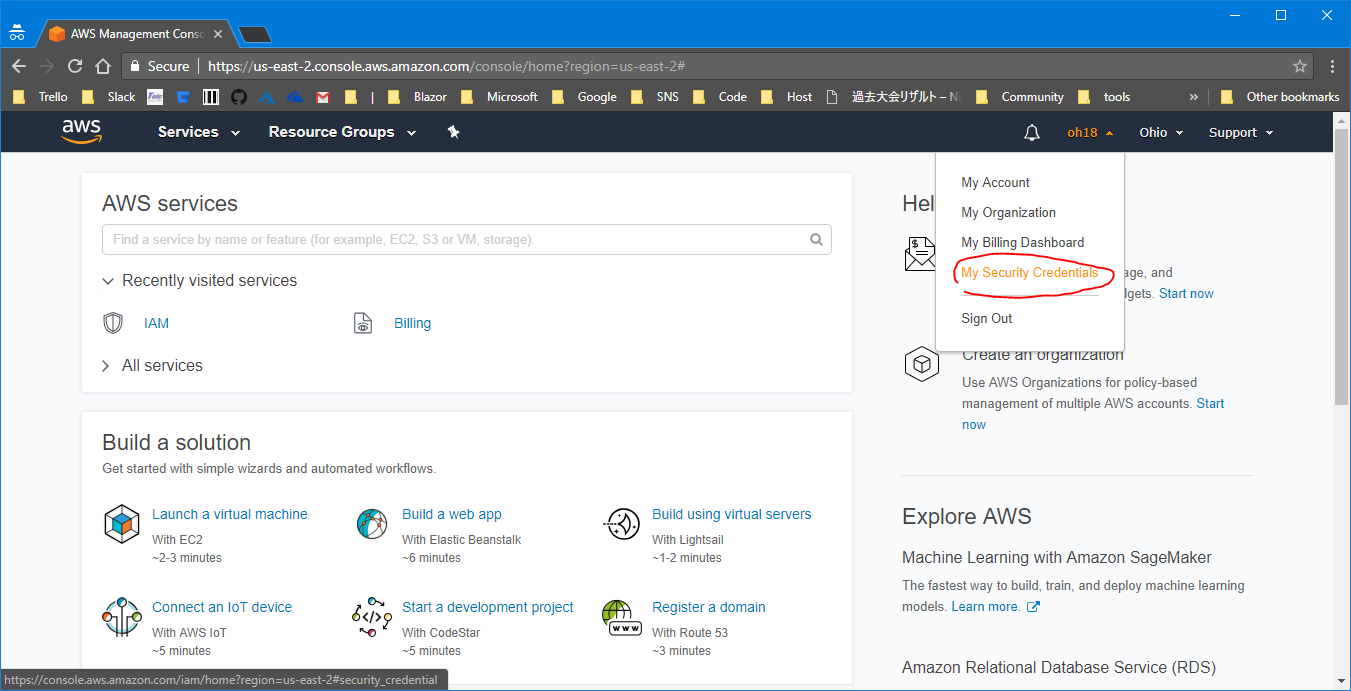Select My Billing Dashboard menu item
This screenshot has height=691, width=1351.
click(x=1022, y=242)
